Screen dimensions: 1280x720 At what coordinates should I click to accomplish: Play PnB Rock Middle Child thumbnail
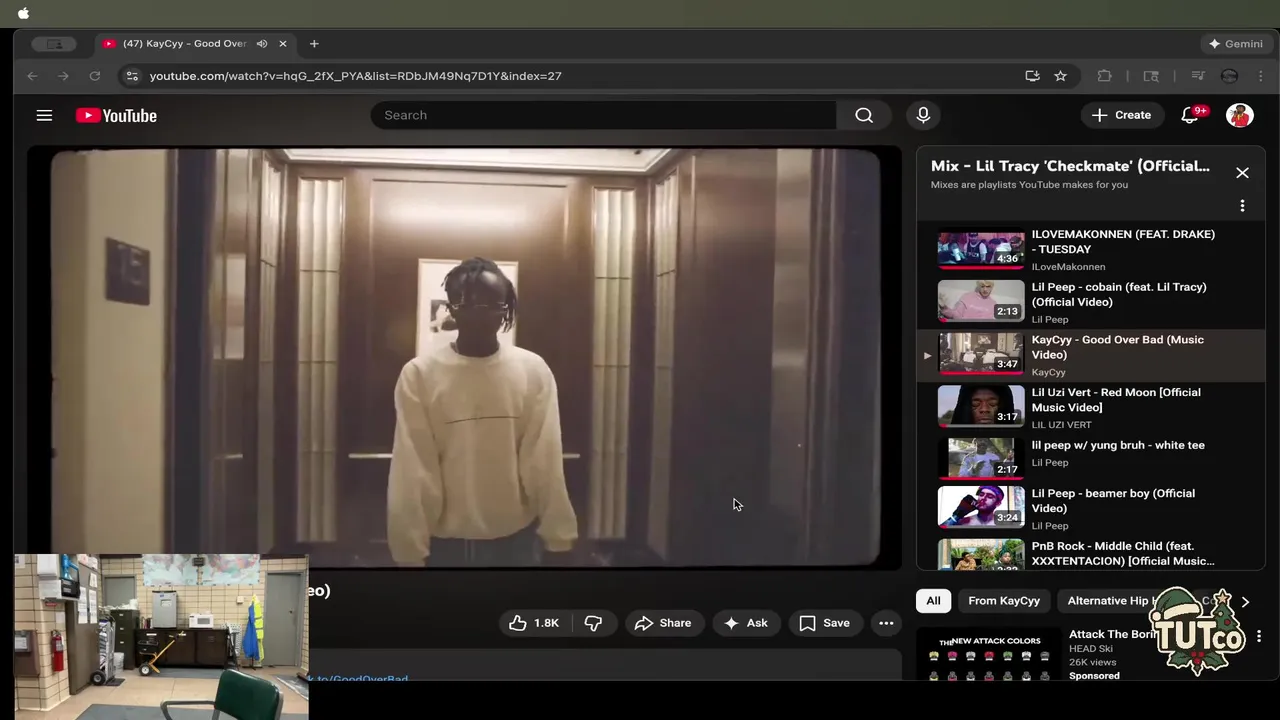(x=981, y=555)
